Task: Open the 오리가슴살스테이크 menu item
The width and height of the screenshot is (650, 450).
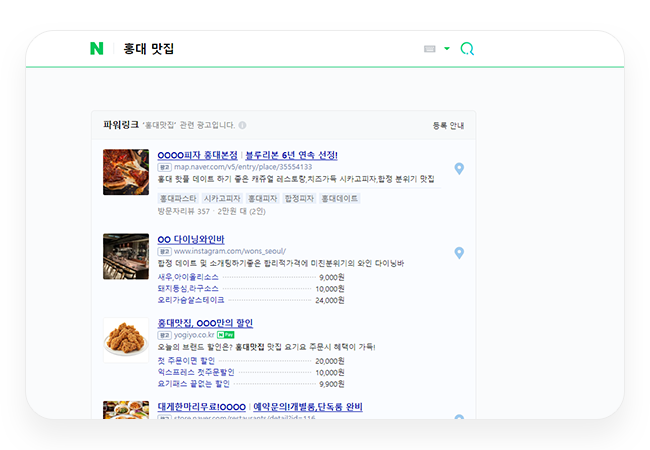Action: [191, 300]
